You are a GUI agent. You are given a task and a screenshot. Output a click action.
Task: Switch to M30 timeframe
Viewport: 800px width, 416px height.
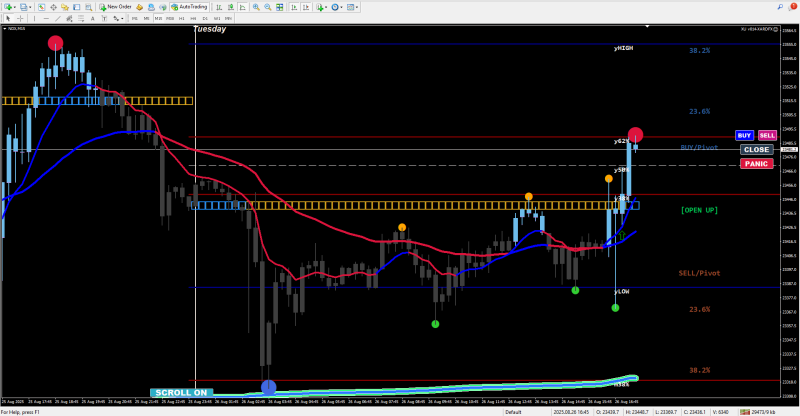tap(170, 18)
